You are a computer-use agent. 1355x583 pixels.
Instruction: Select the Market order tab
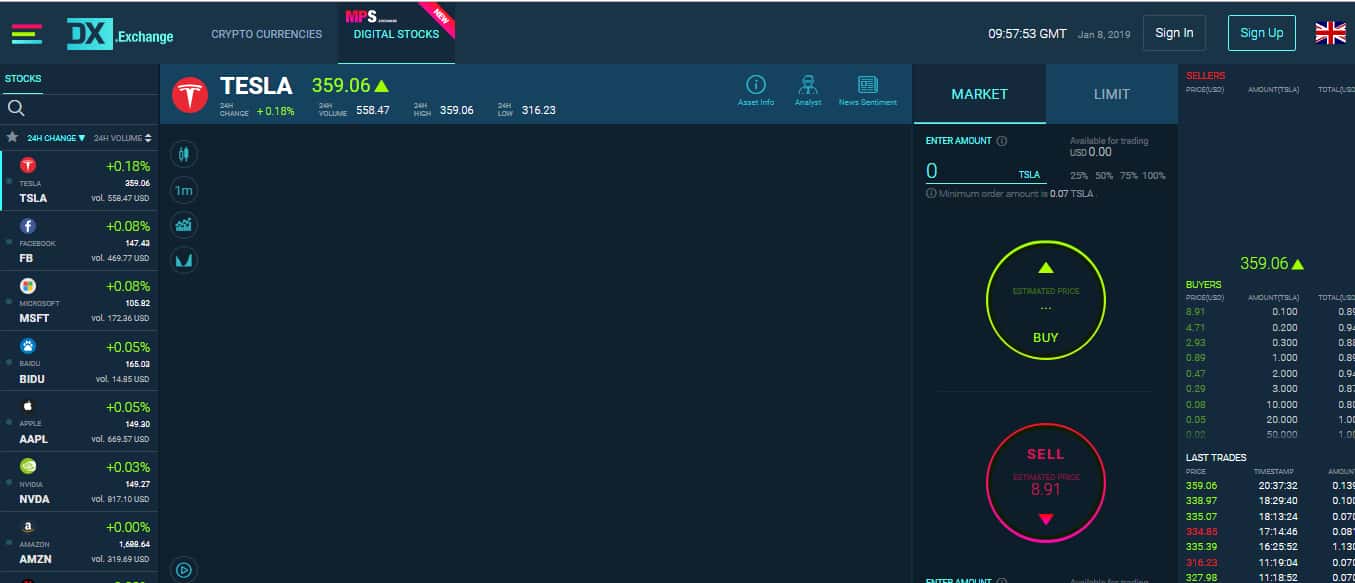979,94
